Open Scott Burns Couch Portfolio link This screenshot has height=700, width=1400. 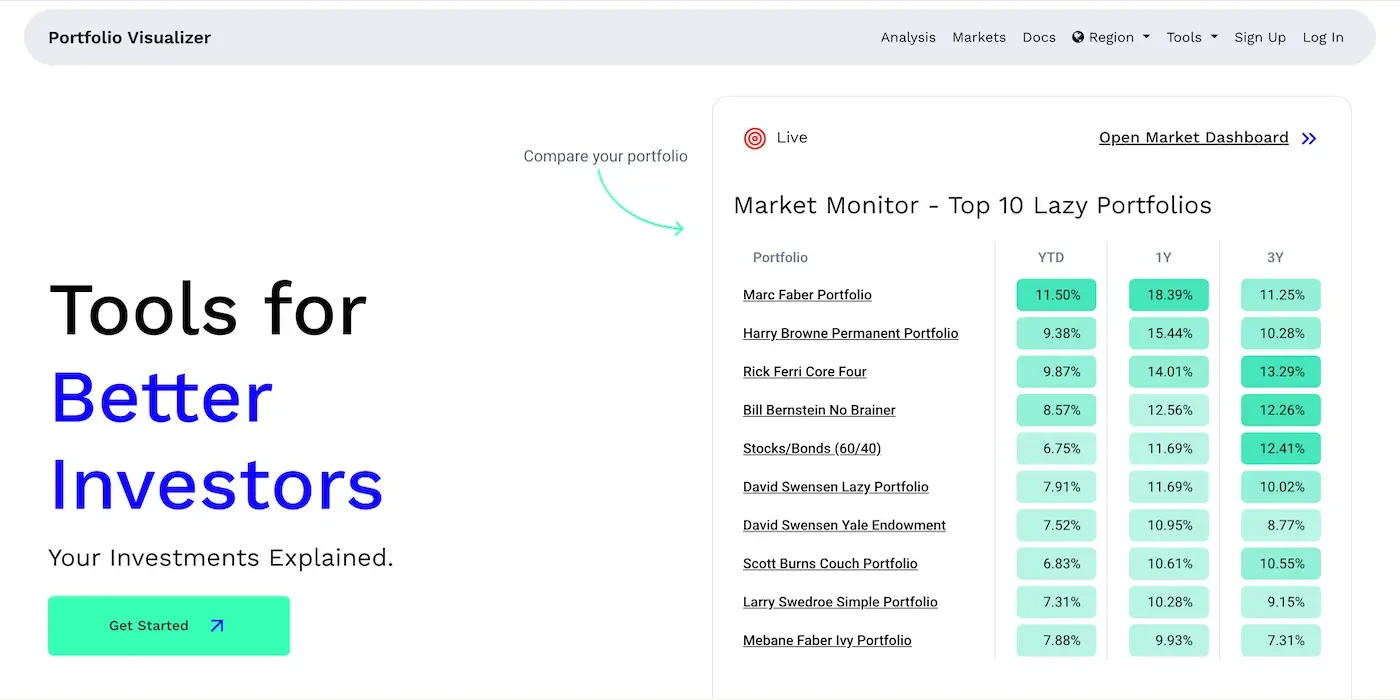(830, 564)
